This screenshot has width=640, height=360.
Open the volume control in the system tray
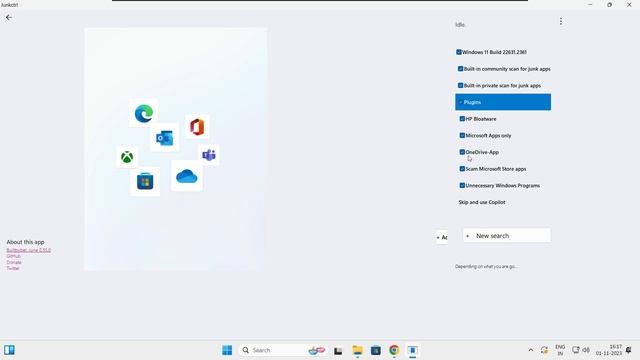click(x=586, y=350)
